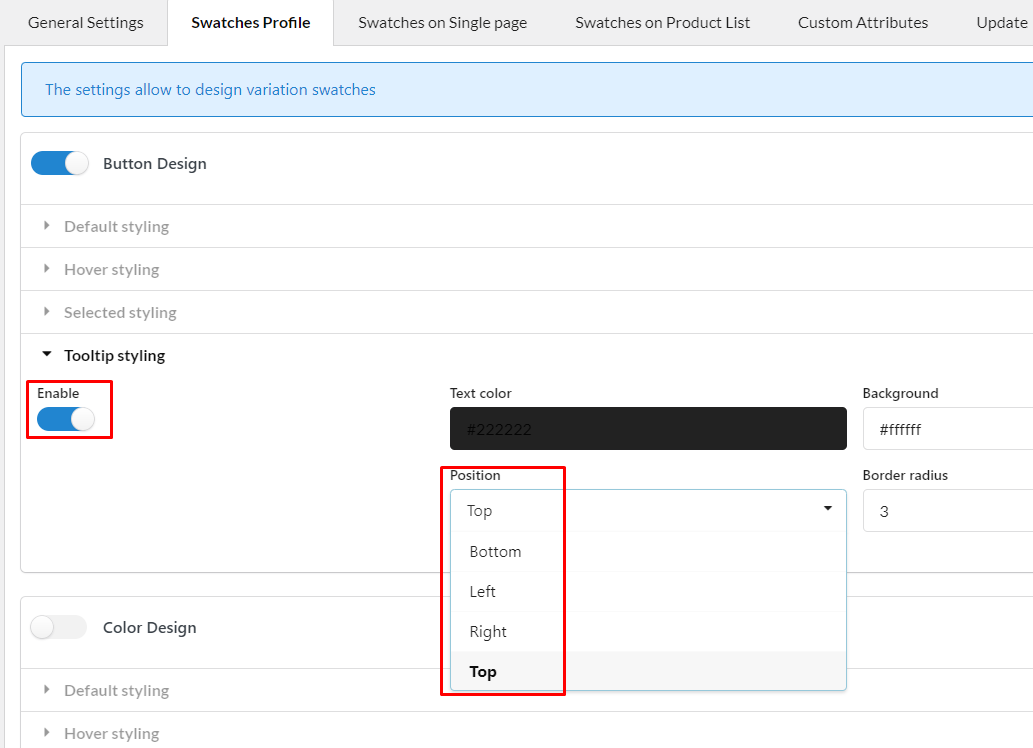Switch to Swatches Profile tab

click(250, 23)
